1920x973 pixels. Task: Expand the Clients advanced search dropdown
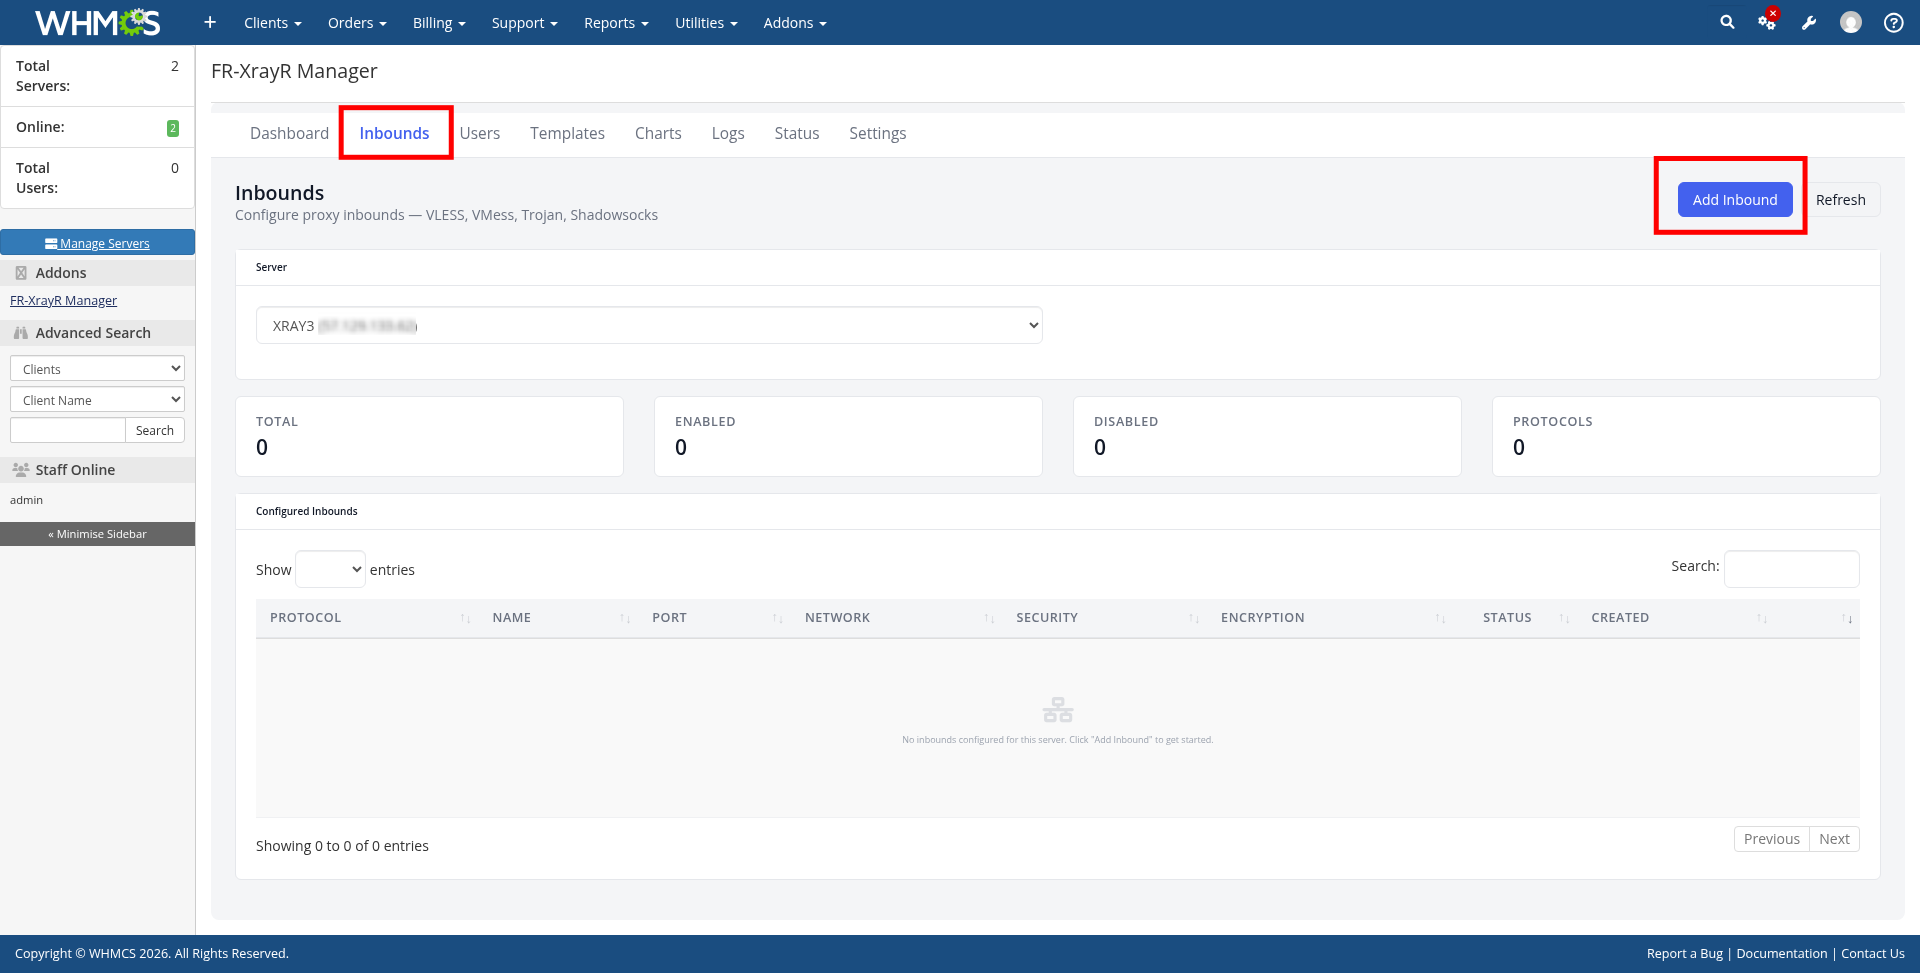click(x=97, y=369)
